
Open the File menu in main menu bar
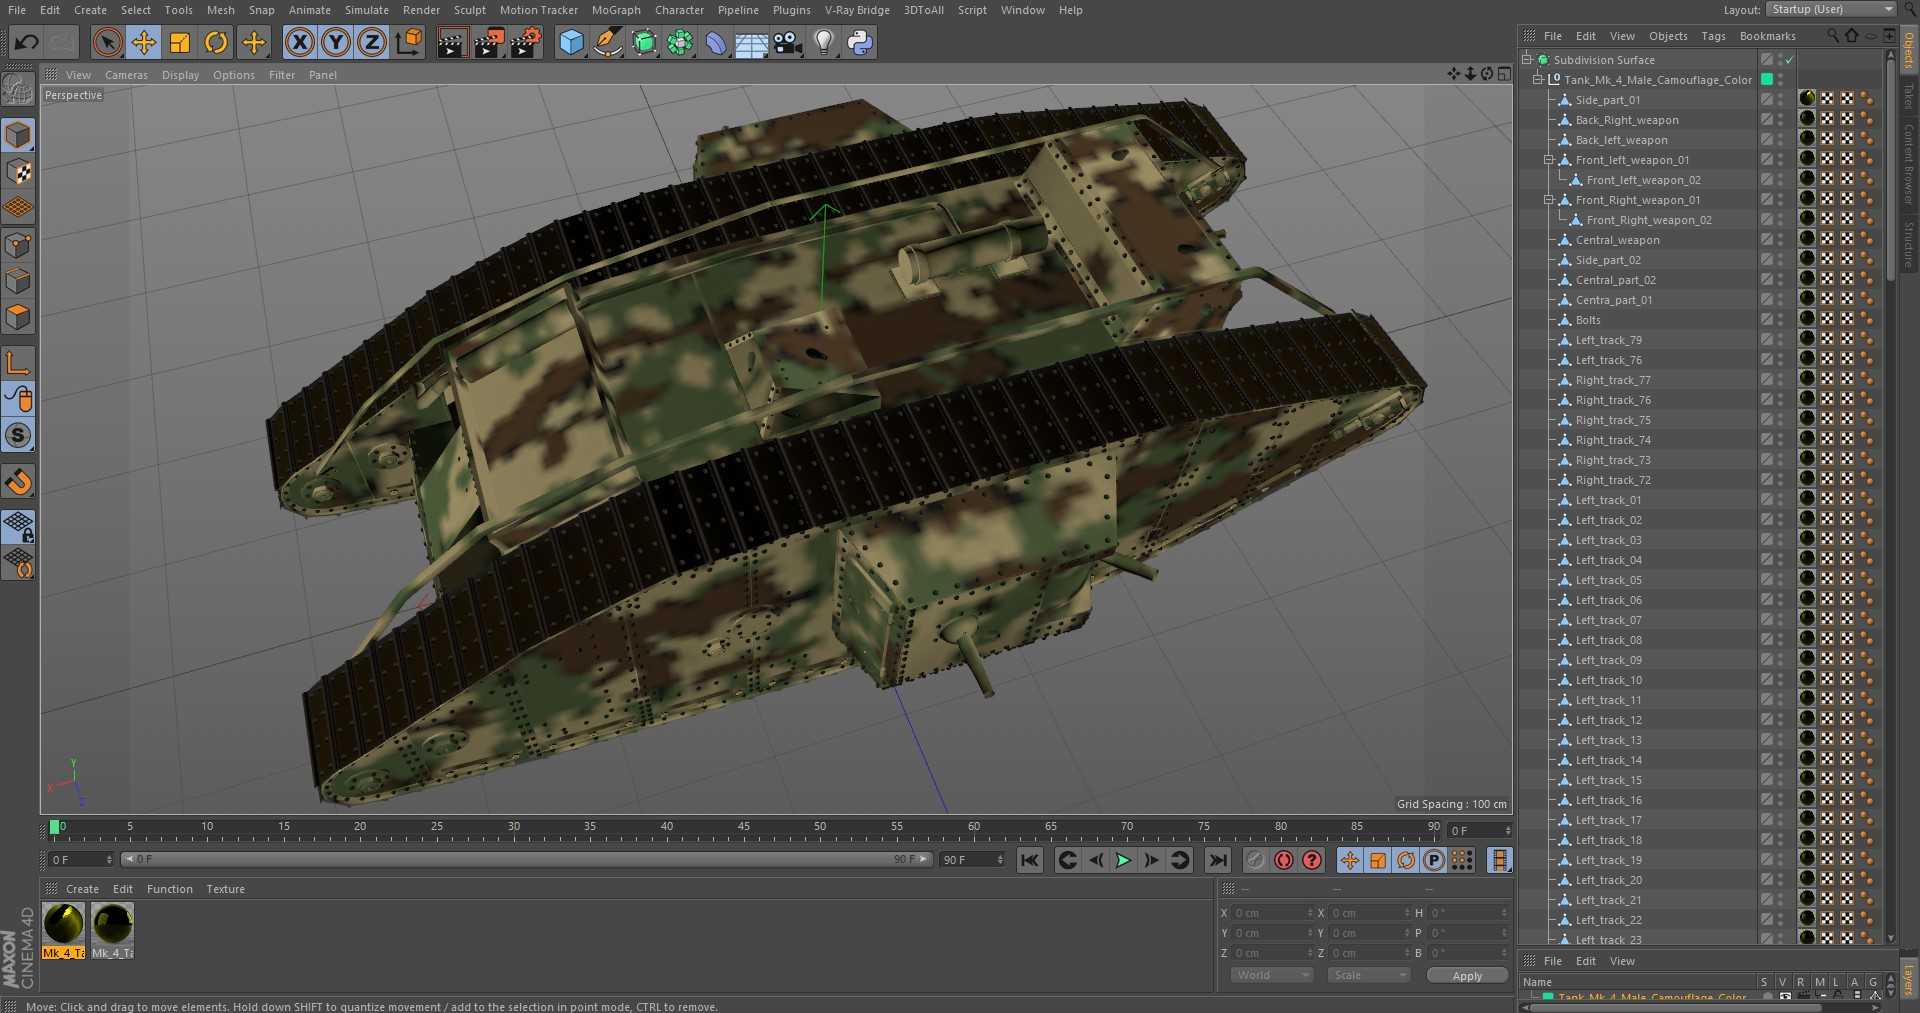tap(17, 10)
